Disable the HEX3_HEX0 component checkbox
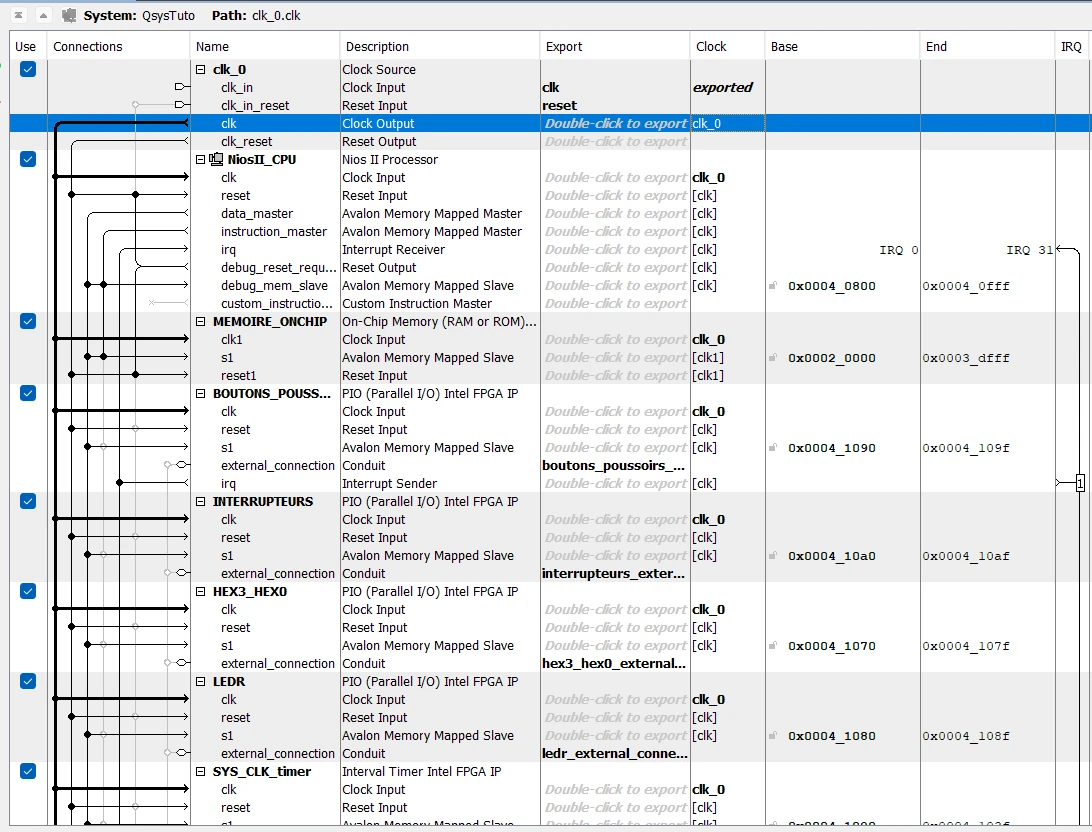 pos(28,592)
